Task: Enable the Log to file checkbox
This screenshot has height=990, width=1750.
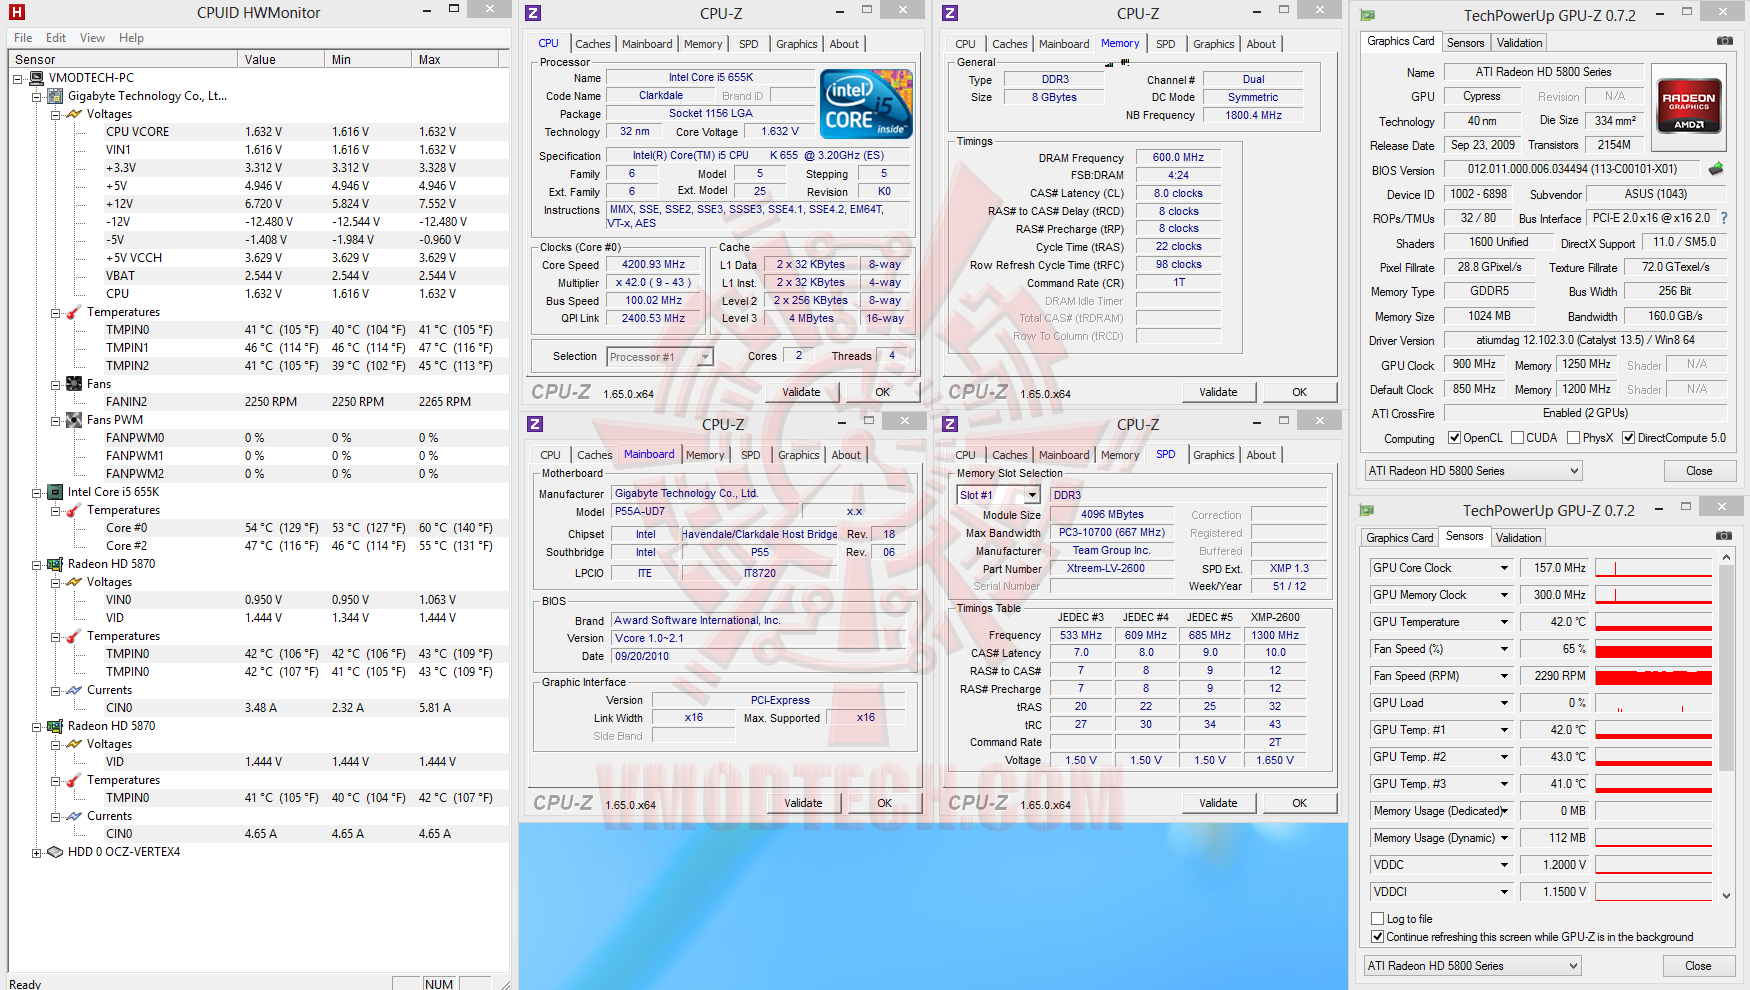Action: [1378, 919]
